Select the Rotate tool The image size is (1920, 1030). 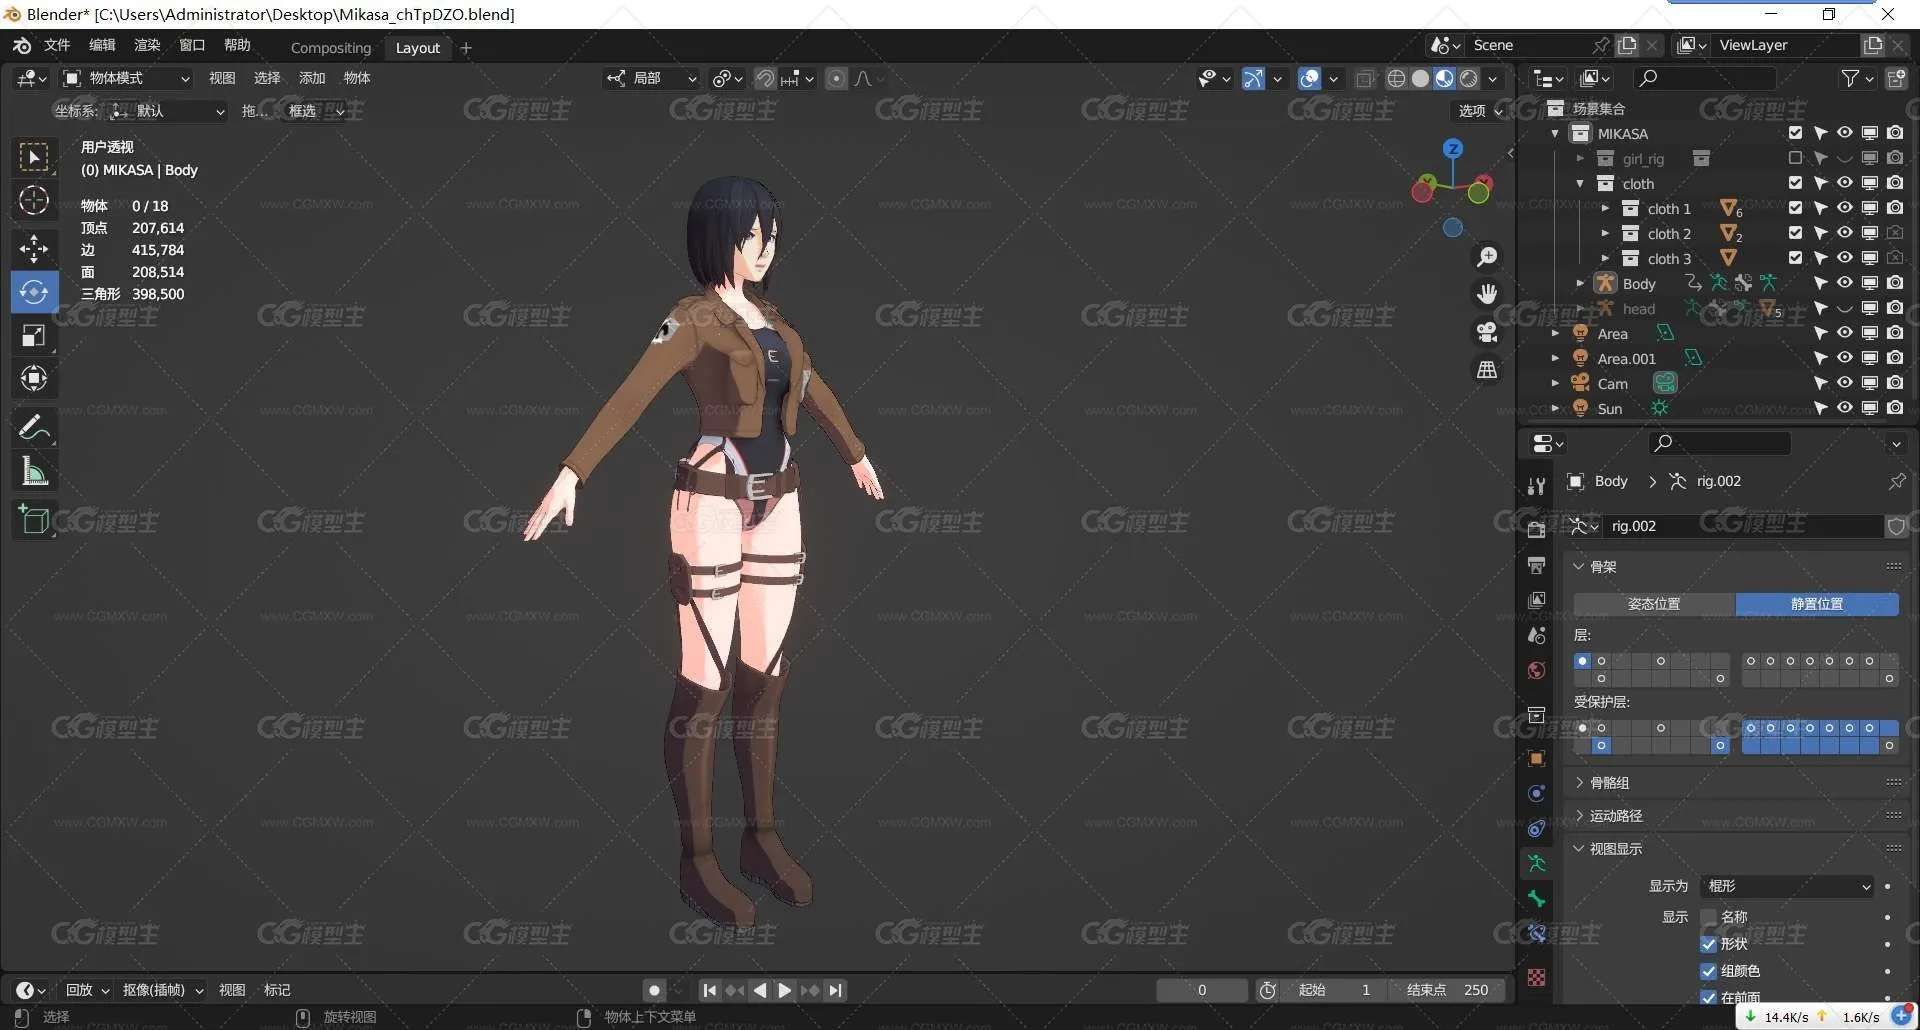point(34,292)
